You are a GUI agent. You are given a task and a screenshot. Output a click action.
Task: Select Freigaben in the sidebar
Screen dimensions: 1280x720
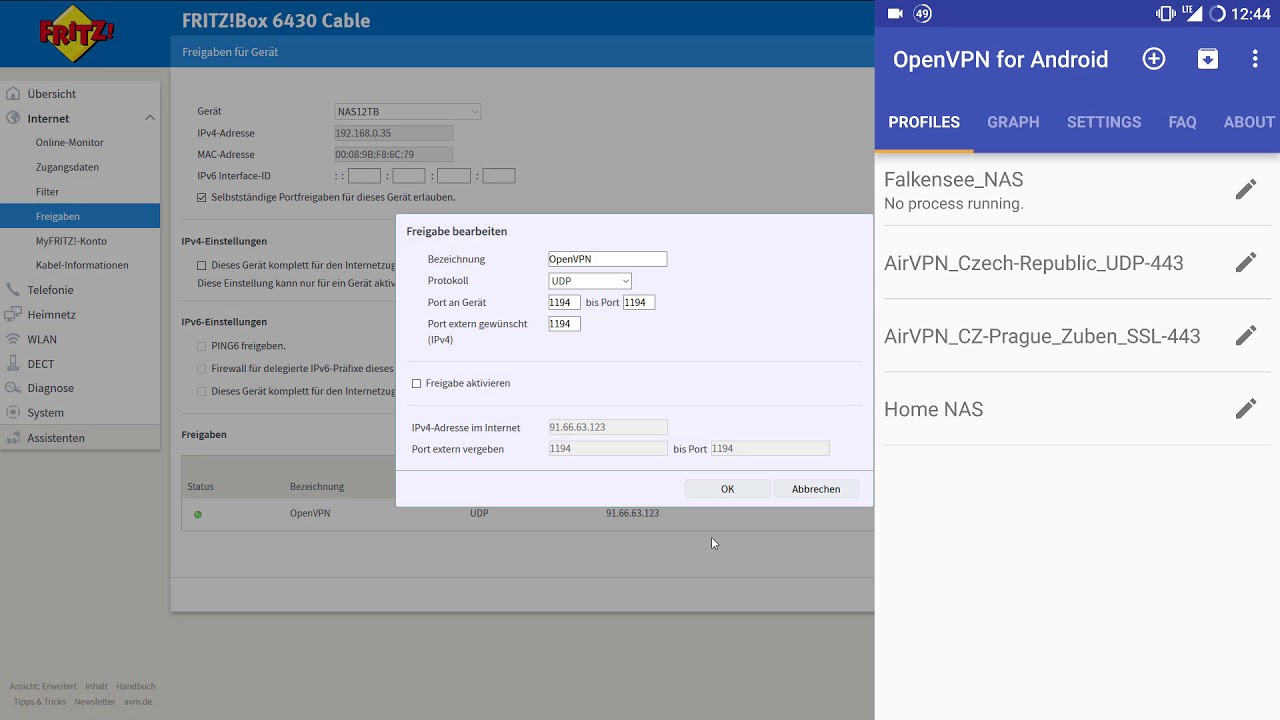[x=80, y=216]
